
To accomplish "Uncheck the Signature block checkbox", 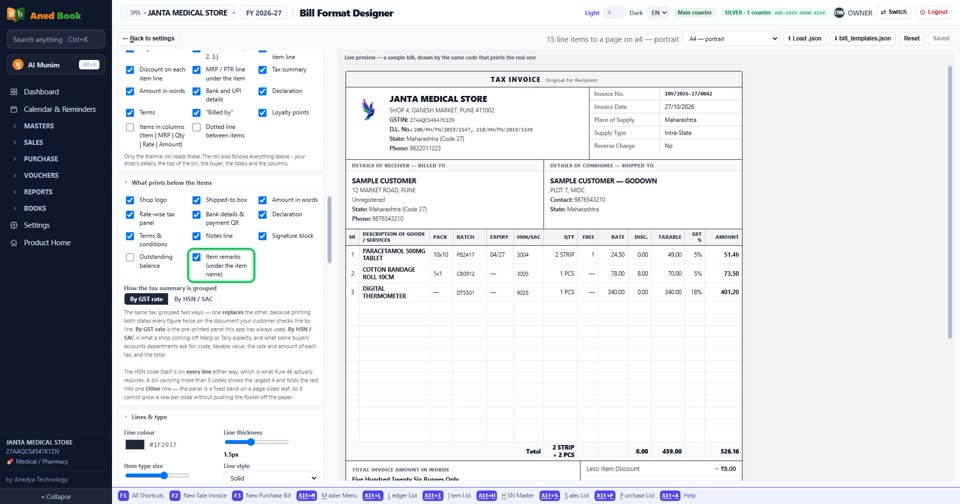I will (262, 236).
